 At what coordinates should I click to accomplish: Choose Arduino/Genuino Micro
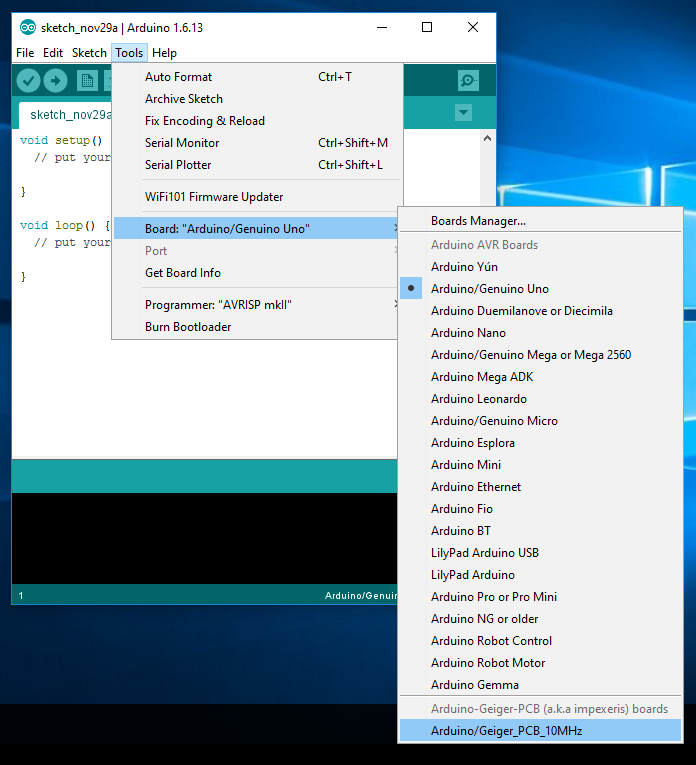click(540, 421)
